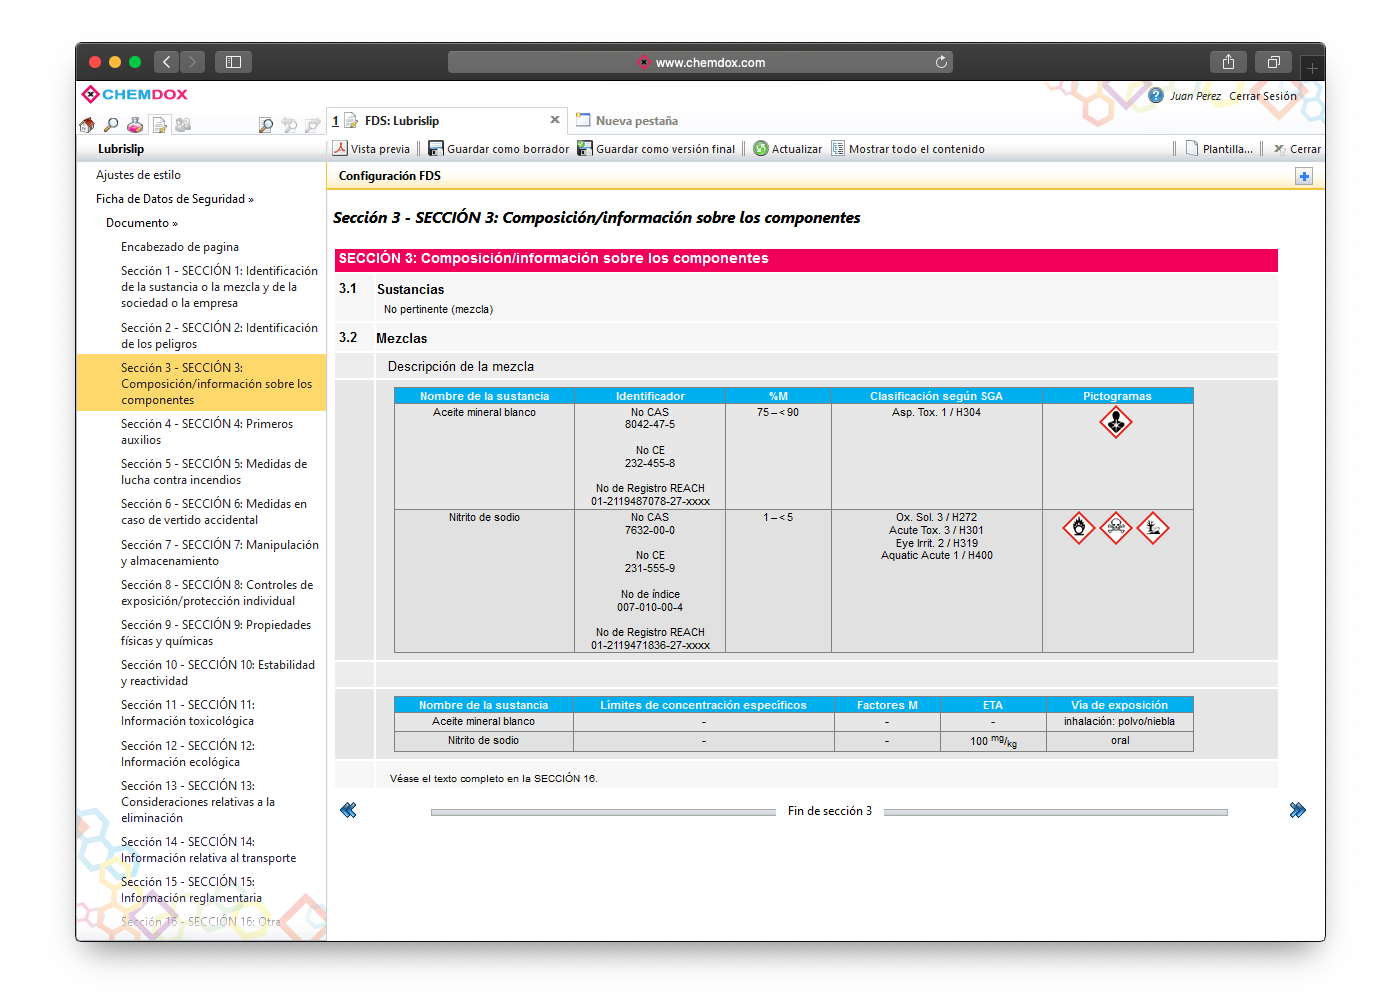Open Sección 11 Información toxicológica
Image resolution: width=1400 pixels, height=1000 pixels.
pos(188,713)
